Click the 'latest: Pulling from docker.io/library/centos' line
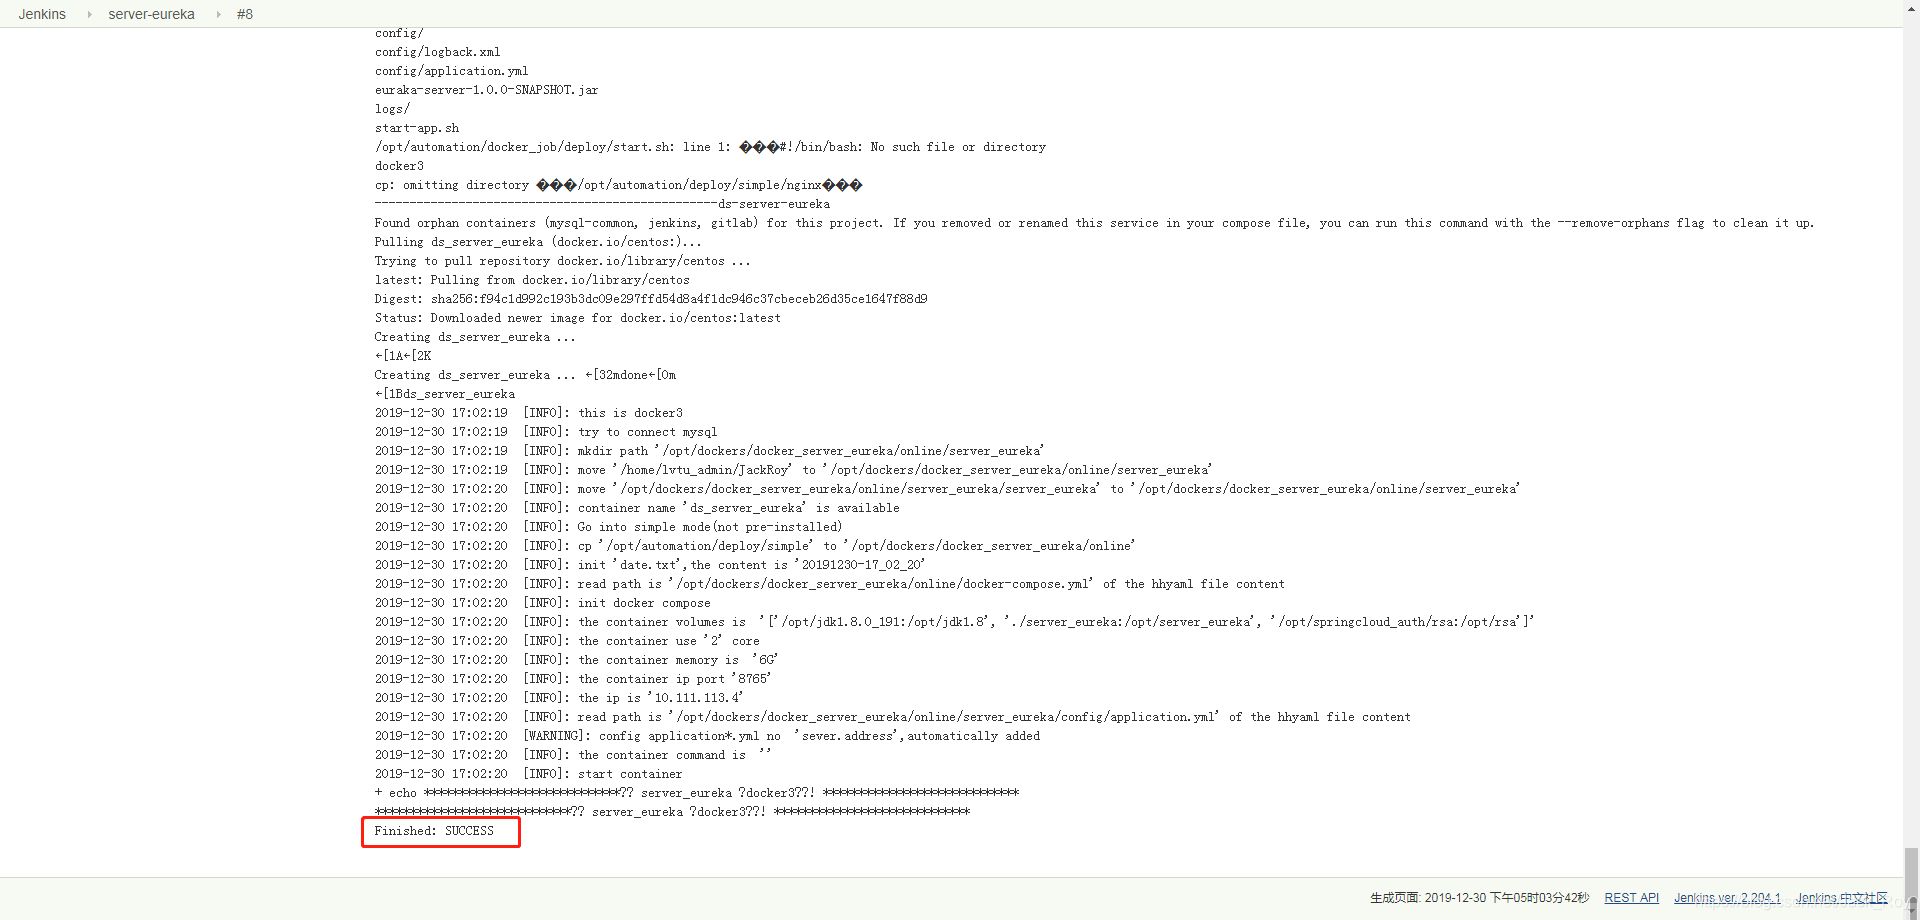 point(532,280)
